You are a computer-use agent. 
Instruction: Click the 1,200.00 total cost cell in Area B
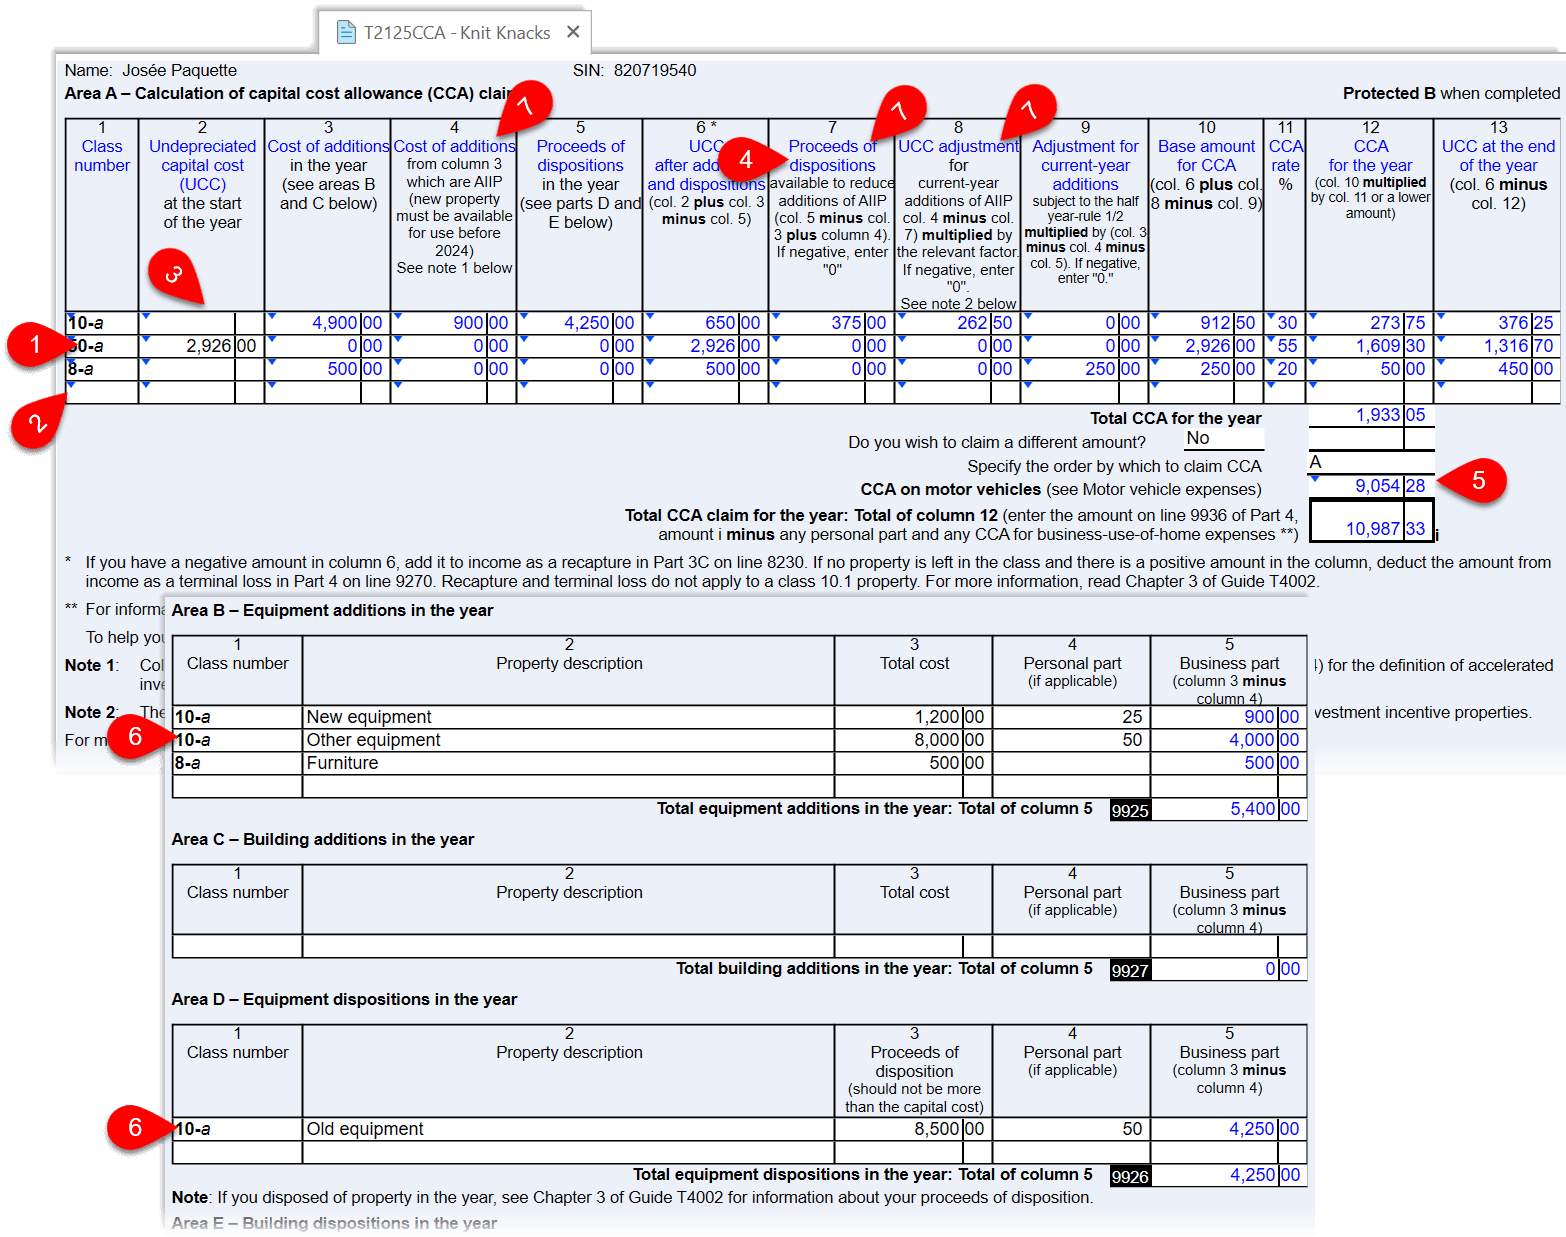[x=912, y=717]
